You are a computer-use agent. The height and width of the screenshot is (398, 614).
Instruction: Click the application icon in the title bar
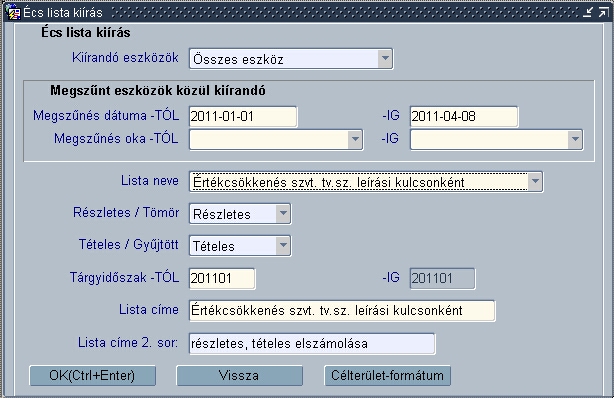[x=13, y=12]
